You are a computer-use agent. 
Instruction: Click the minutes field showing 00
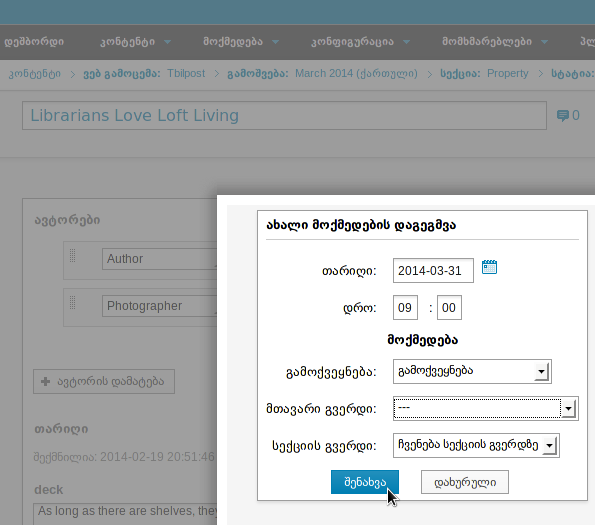coord(449,307)
